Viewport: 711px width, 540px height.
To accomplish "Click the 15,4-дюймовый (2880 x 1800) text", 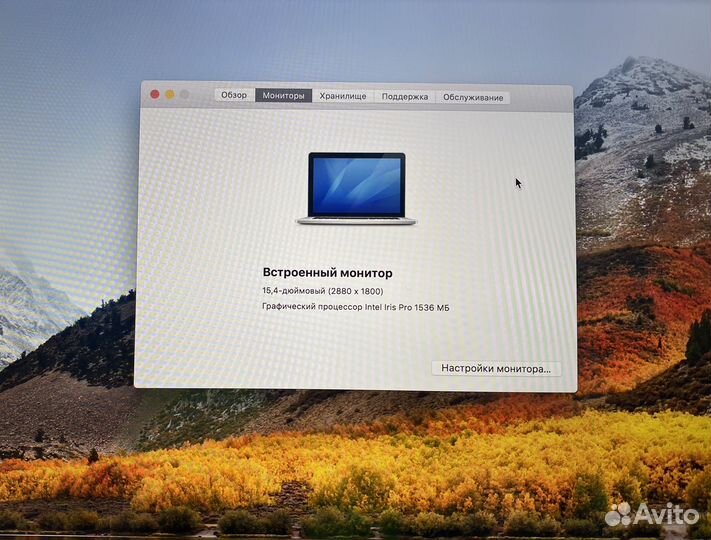I will (322, 291).
